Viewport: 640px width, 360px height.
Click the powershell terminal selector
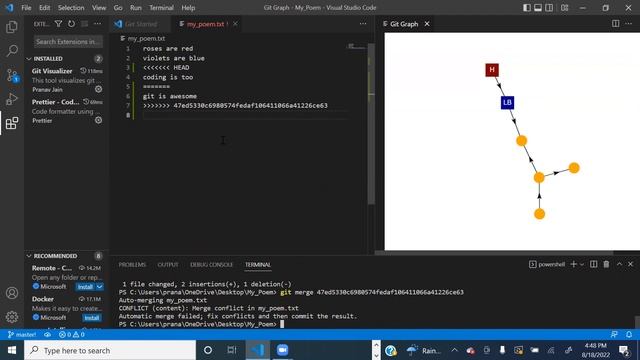click(x=547, y=264)
